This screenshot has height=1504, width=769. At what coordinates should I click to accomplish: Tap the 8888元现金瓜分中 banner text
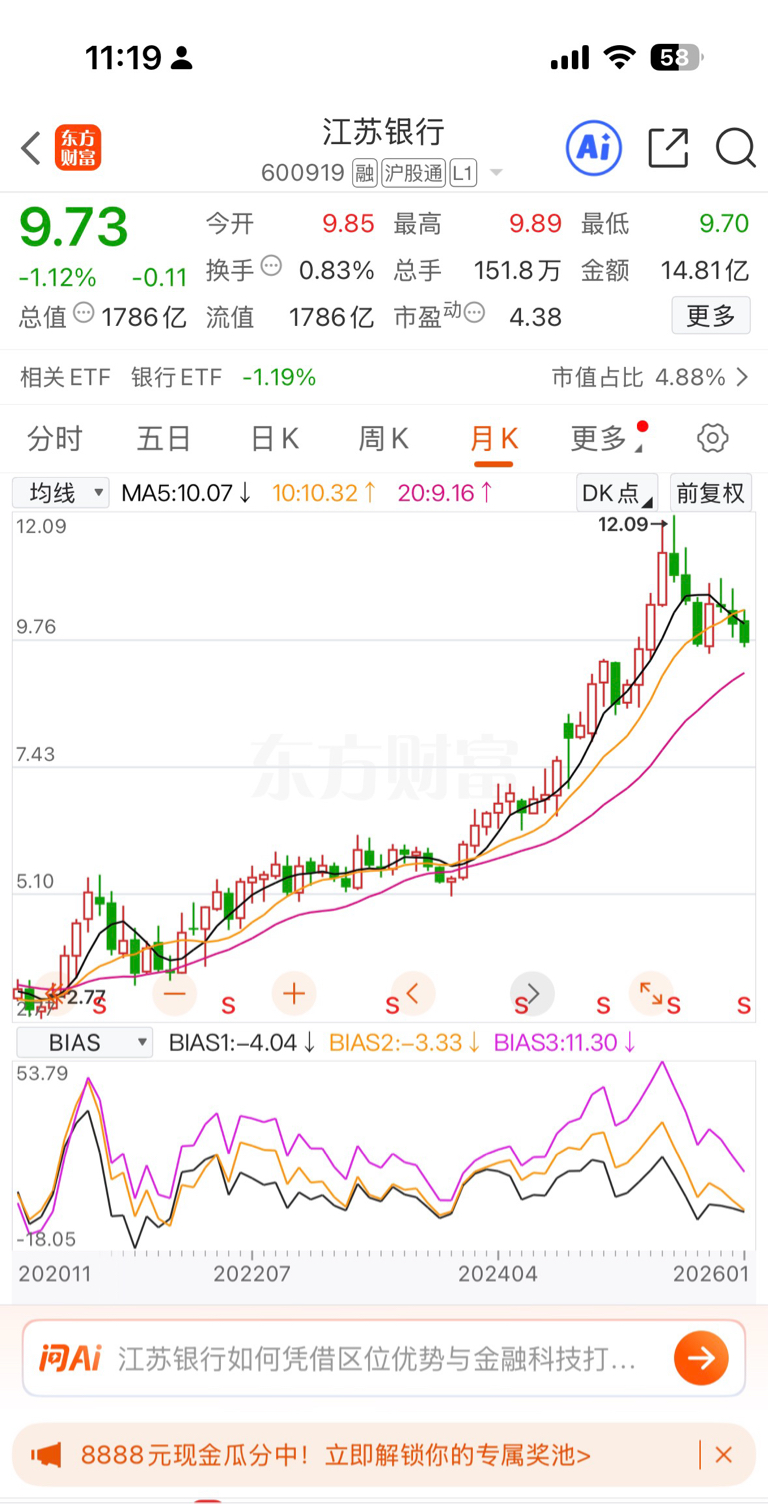point(336,1455)
